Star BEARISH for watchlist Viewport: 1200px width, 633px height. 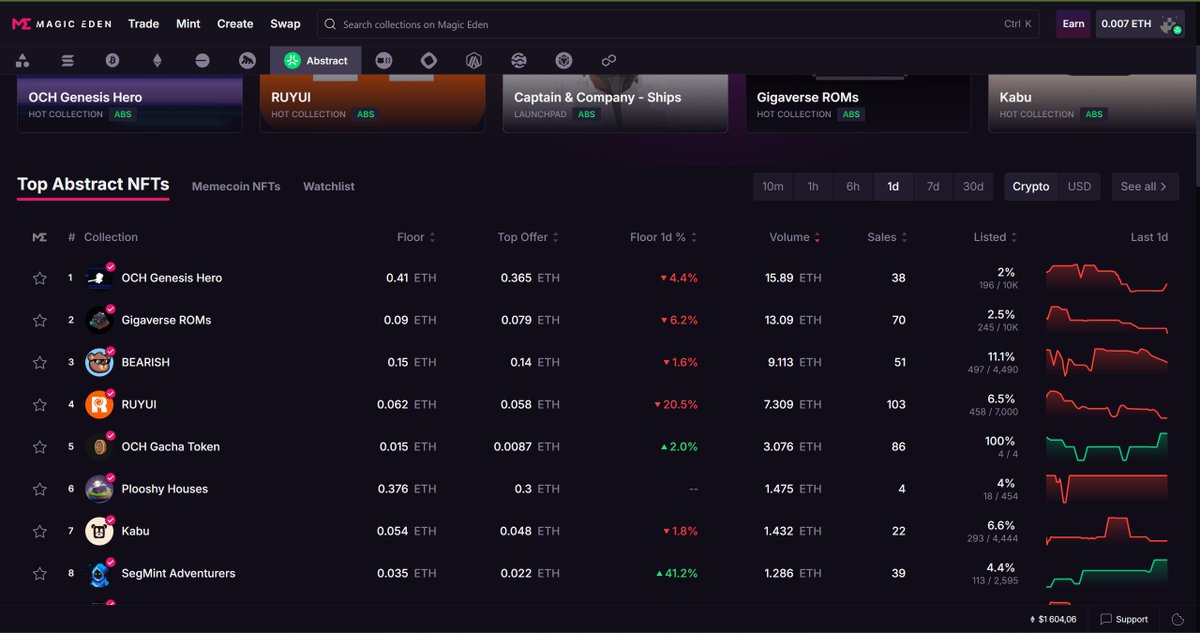coord(40,362)
